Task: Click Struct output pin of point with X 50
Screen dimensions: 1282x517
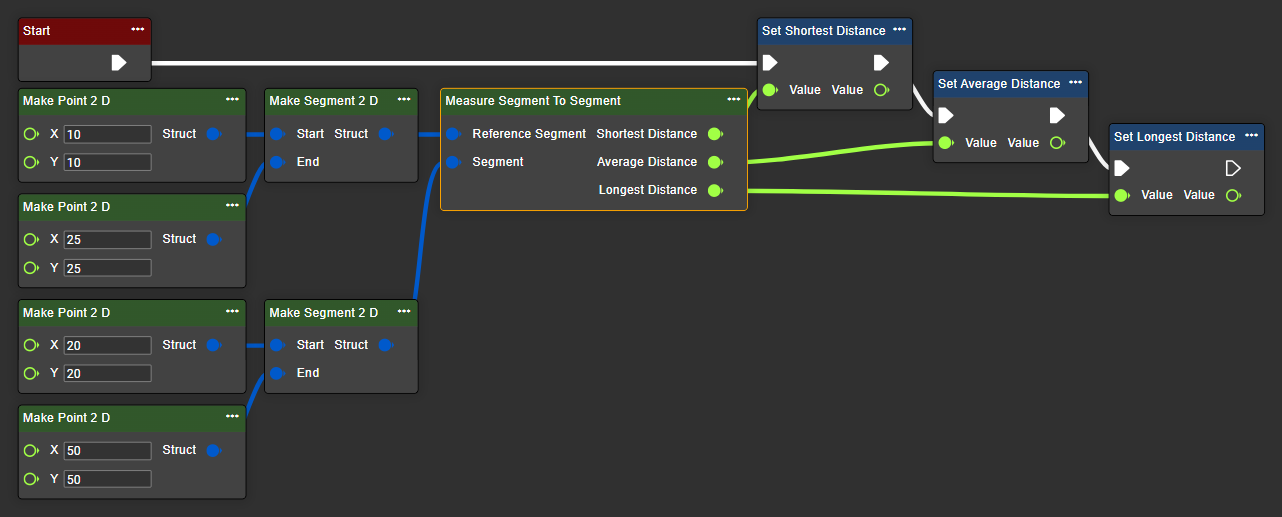Action: [213, 451]
